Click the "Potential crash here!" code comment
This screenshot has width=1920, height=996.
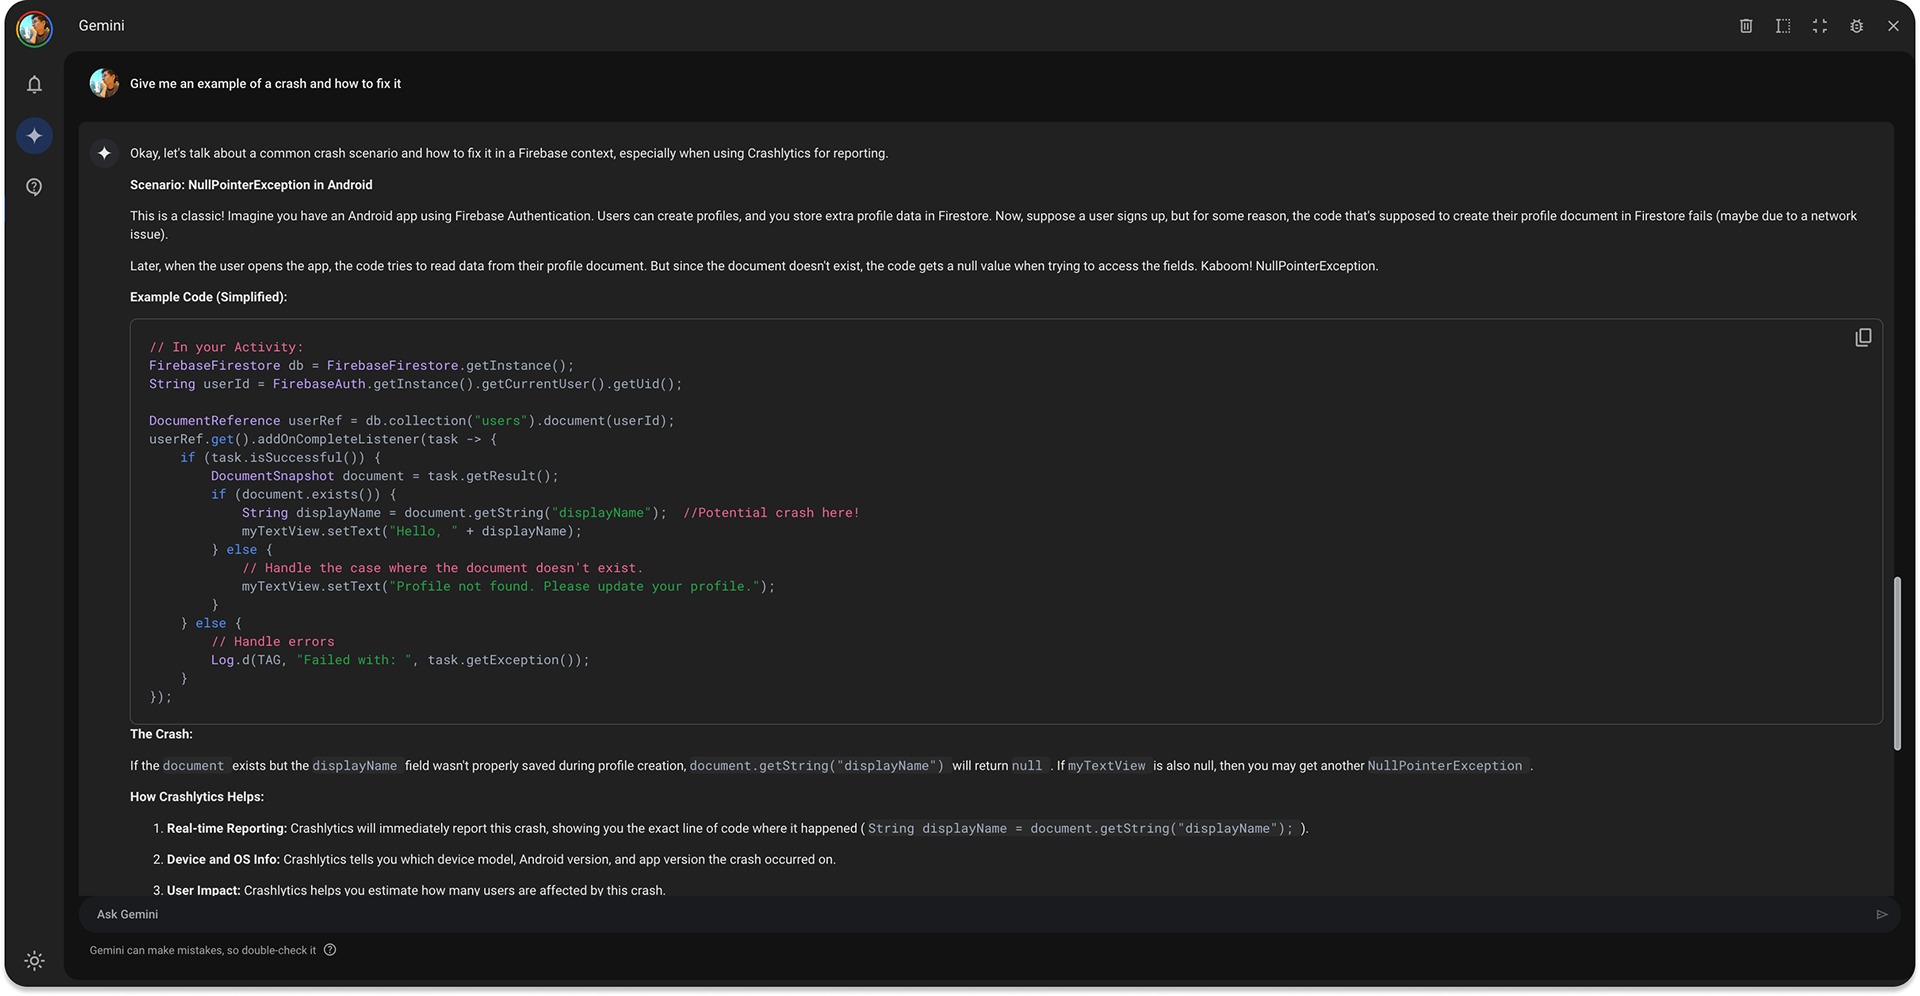click(771, 513)
